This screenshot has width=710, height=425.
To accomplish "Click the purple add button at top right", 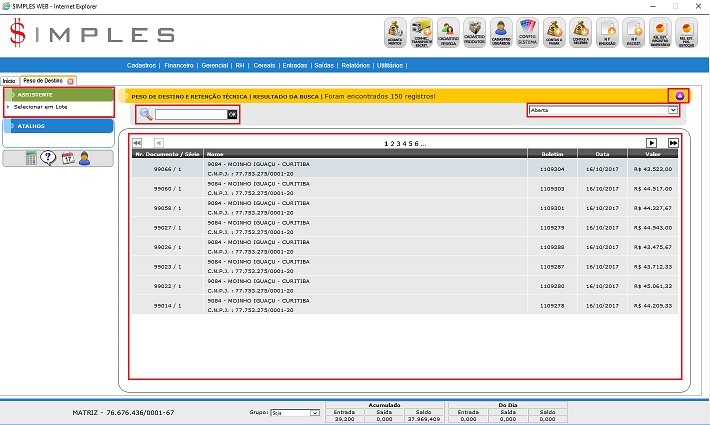I will pos(680,96).
